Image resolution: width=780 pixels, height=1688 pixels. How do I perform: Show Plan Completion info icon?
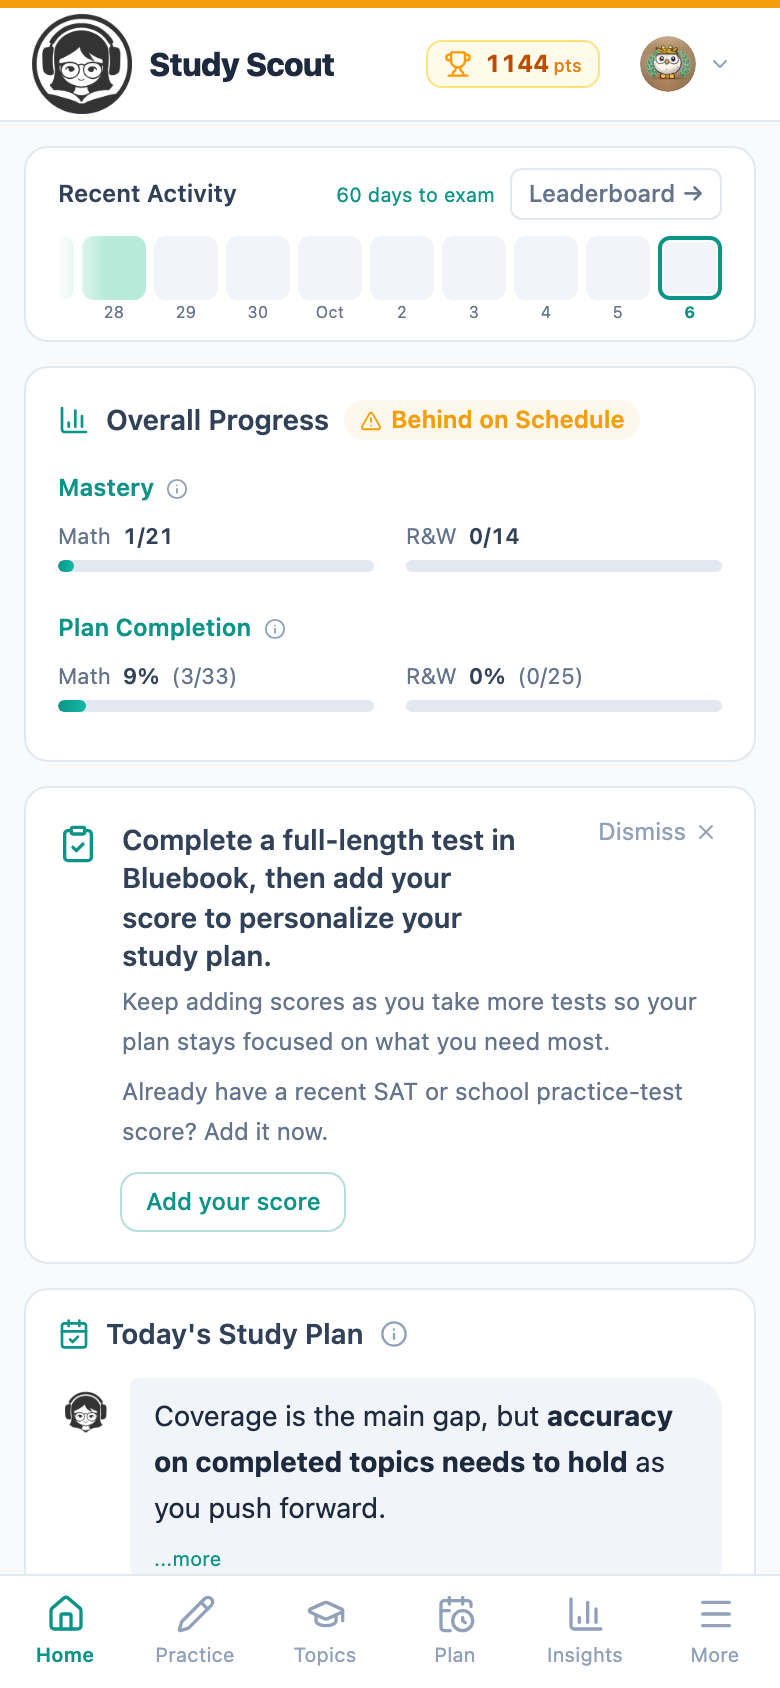pyautogui.click(x=275, y=629)
